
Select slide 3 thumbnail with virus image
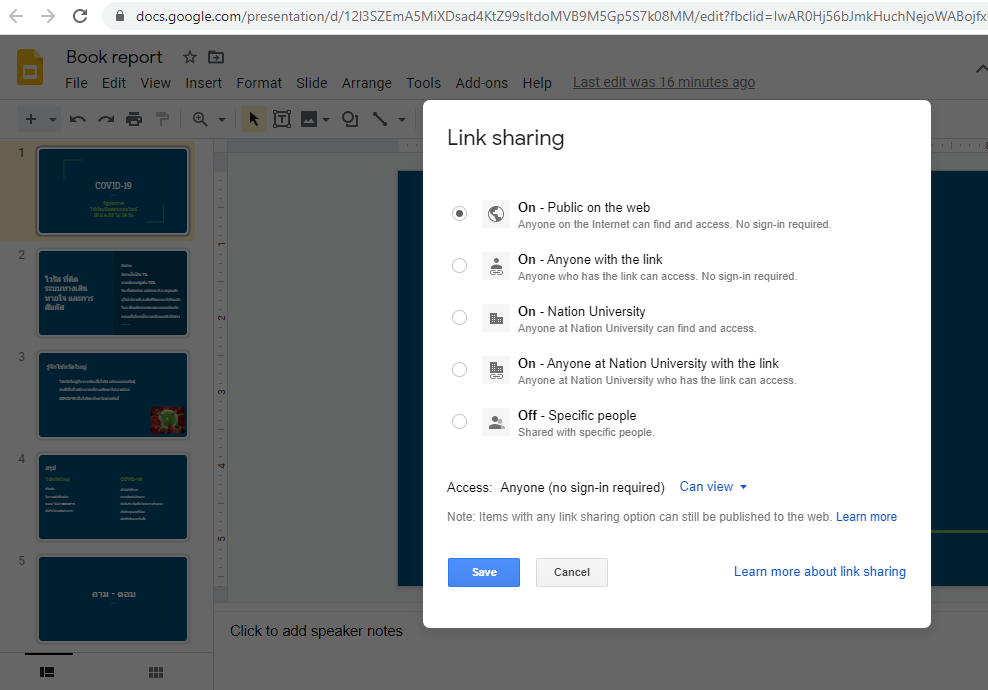tap(113, 395)
